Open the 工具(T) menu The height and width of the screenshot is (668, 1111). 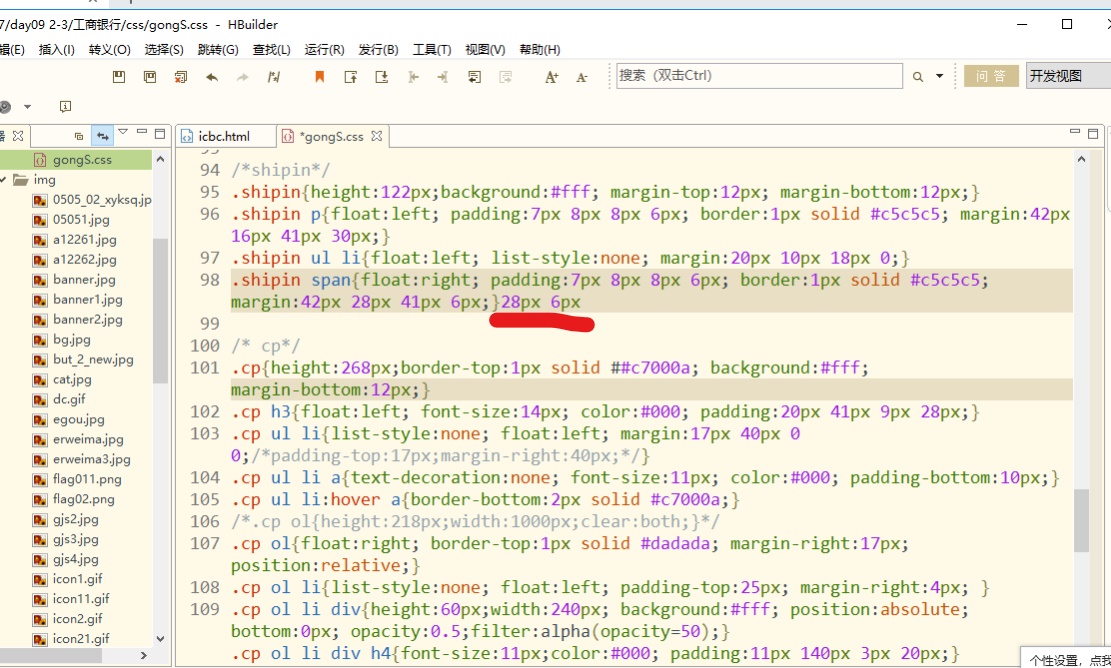(x=432, y=50)
